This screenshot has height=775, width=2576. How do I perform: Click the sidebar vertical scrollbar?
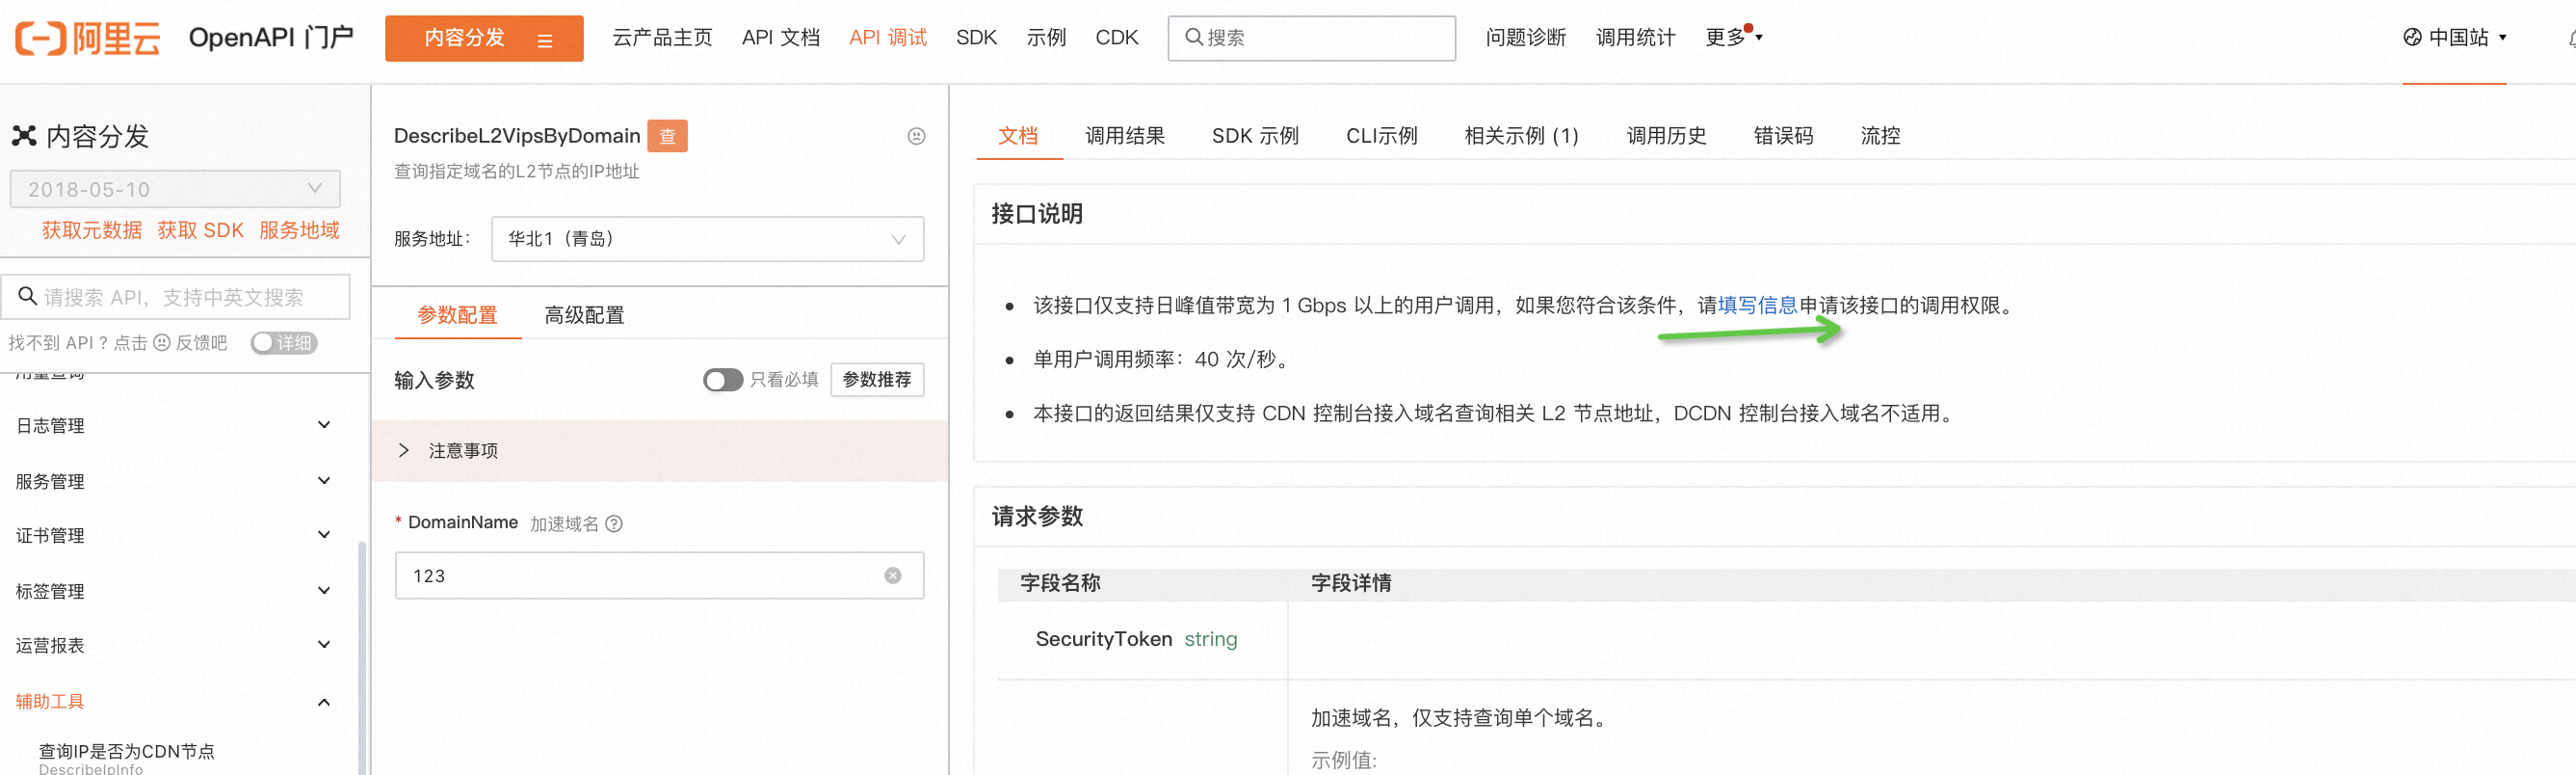pos(362,658)
